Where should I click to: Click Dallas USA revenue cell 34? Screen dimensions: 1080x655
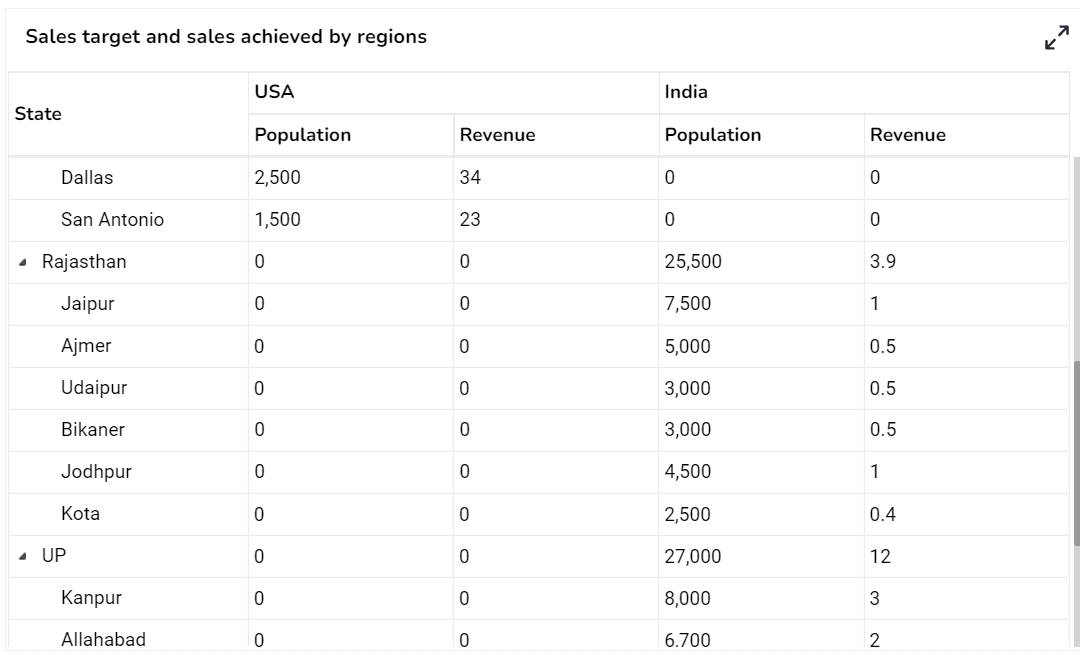point(470,178)
